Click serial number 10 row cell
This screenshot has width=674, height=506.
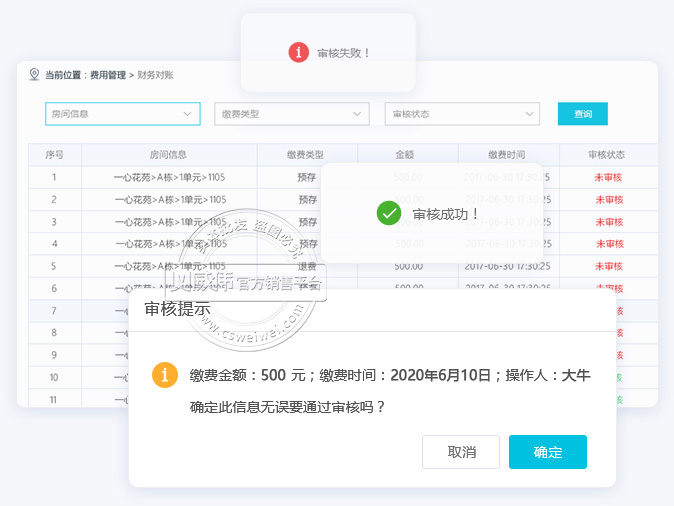54,377
